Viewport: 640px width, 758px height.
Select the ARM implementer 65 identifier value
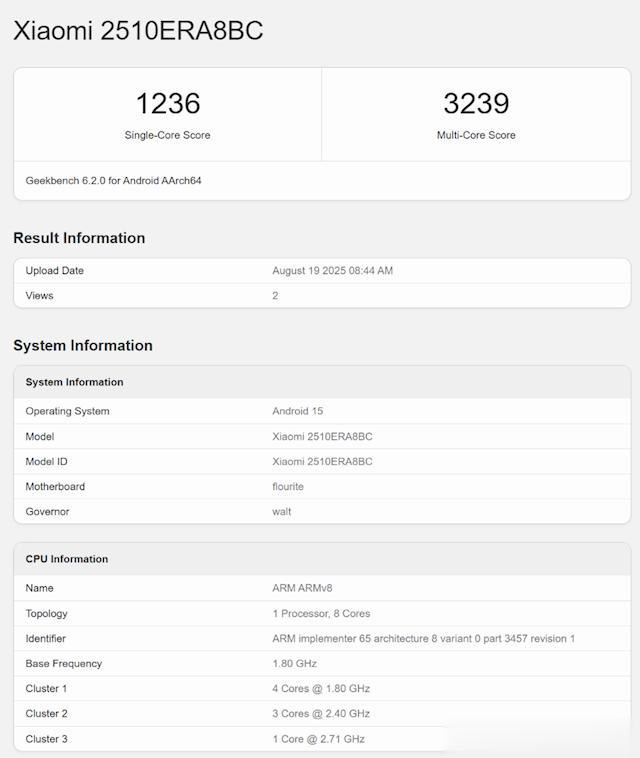423,639
